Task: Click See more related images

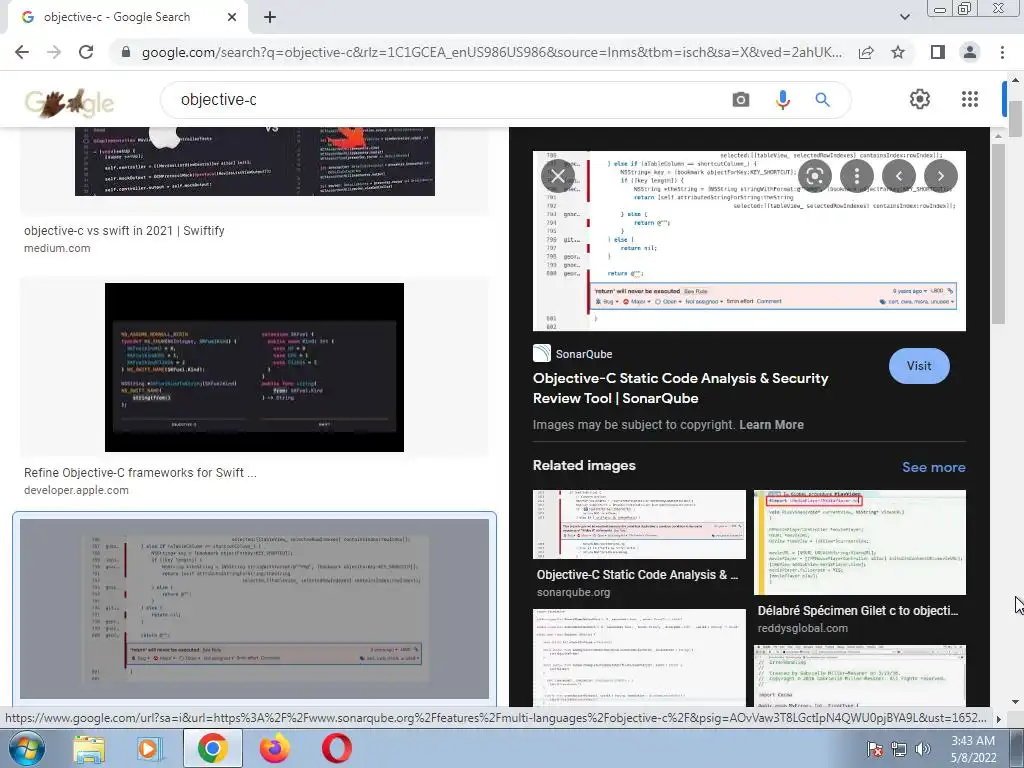Action: coord(933,467)
